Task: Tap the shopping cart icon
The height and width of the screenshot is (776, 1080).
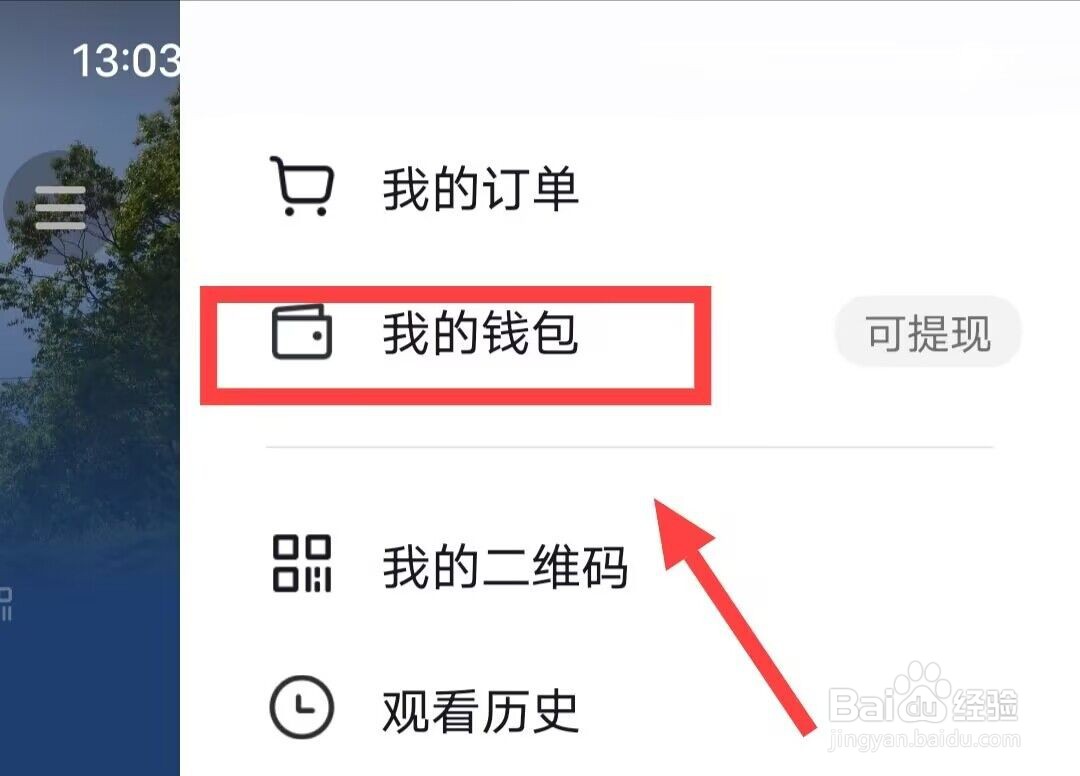Action: (302, 186)
